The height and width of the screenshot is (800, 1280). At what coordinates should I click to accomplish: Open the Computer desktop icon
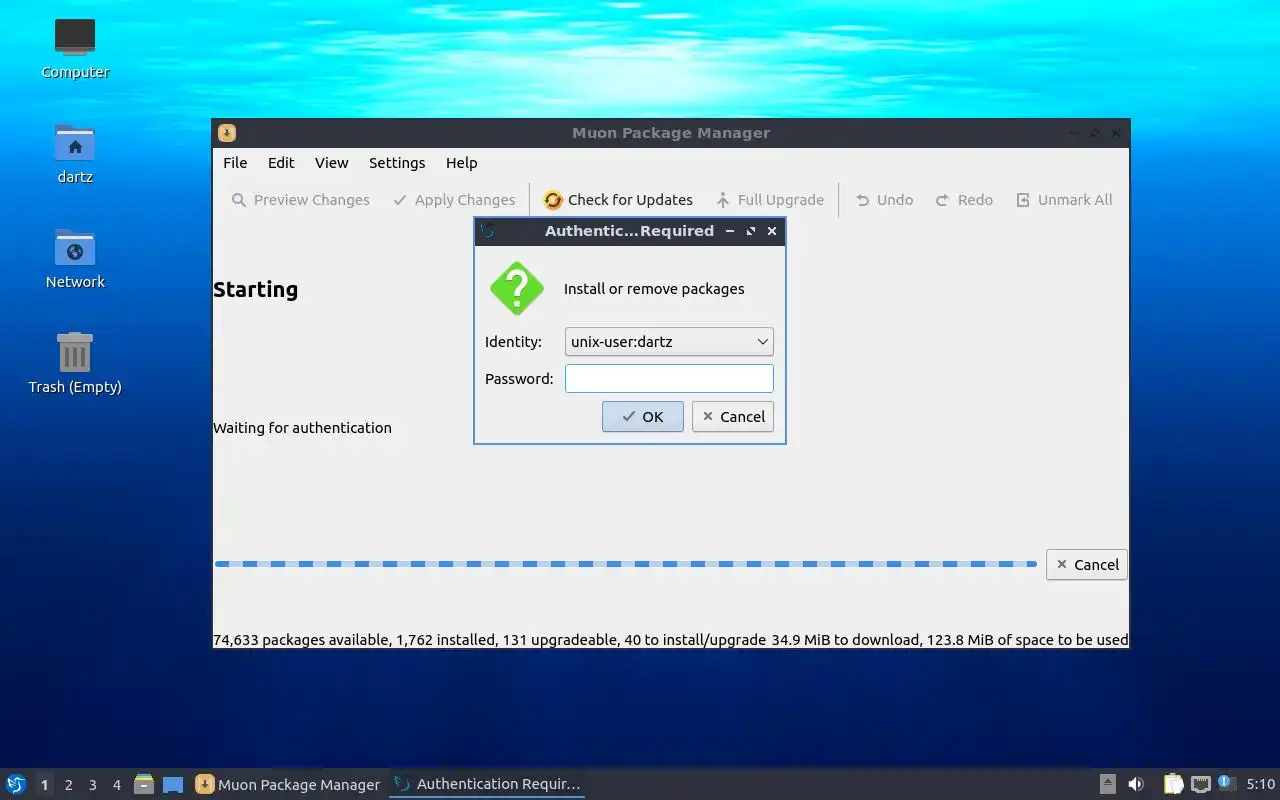tap(75, 49)
